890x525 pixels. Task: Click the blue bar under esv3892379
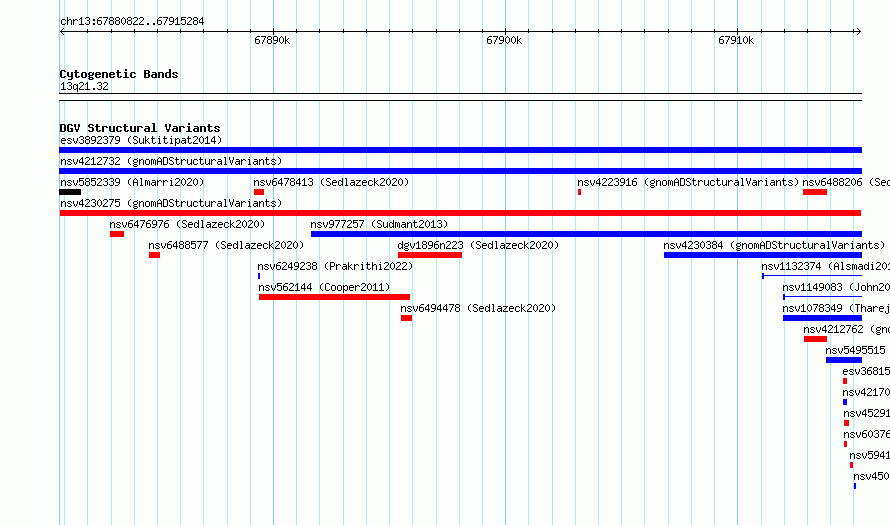pyautogui.click(x=460, y=150)
